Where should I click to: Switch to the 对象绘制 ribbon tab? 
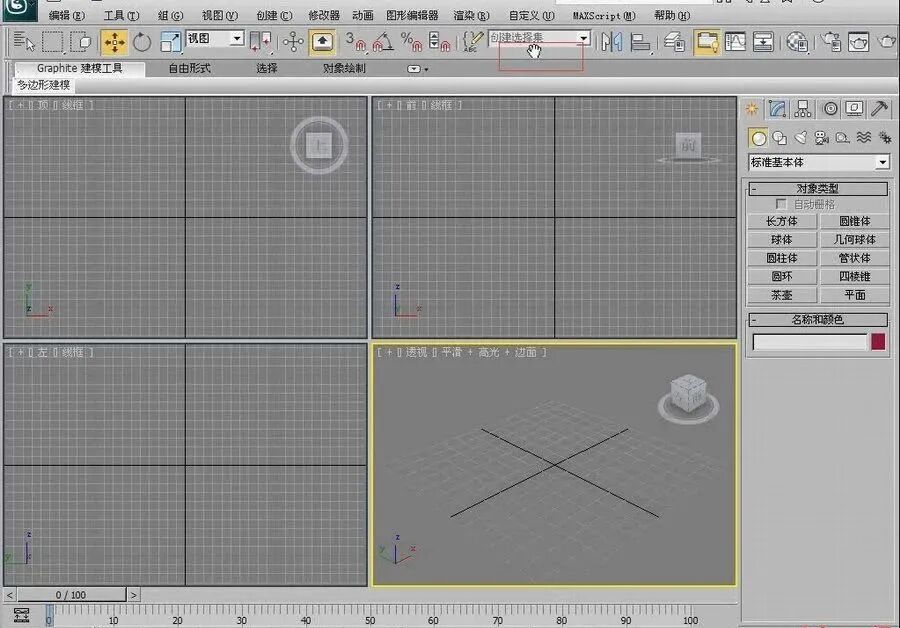coord(344,68)
